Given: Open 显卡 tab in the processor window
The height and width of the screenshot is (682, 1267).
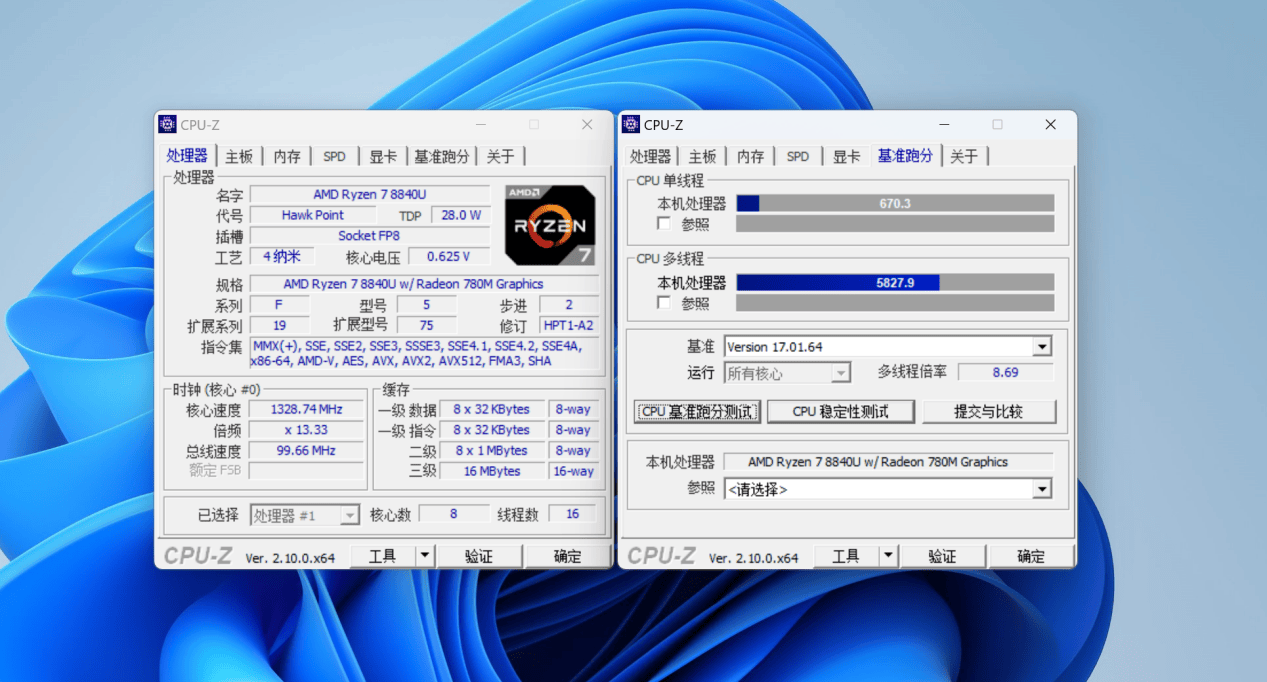Looking at the screenshot, I should pyautogui.click(x=383, y=156).
